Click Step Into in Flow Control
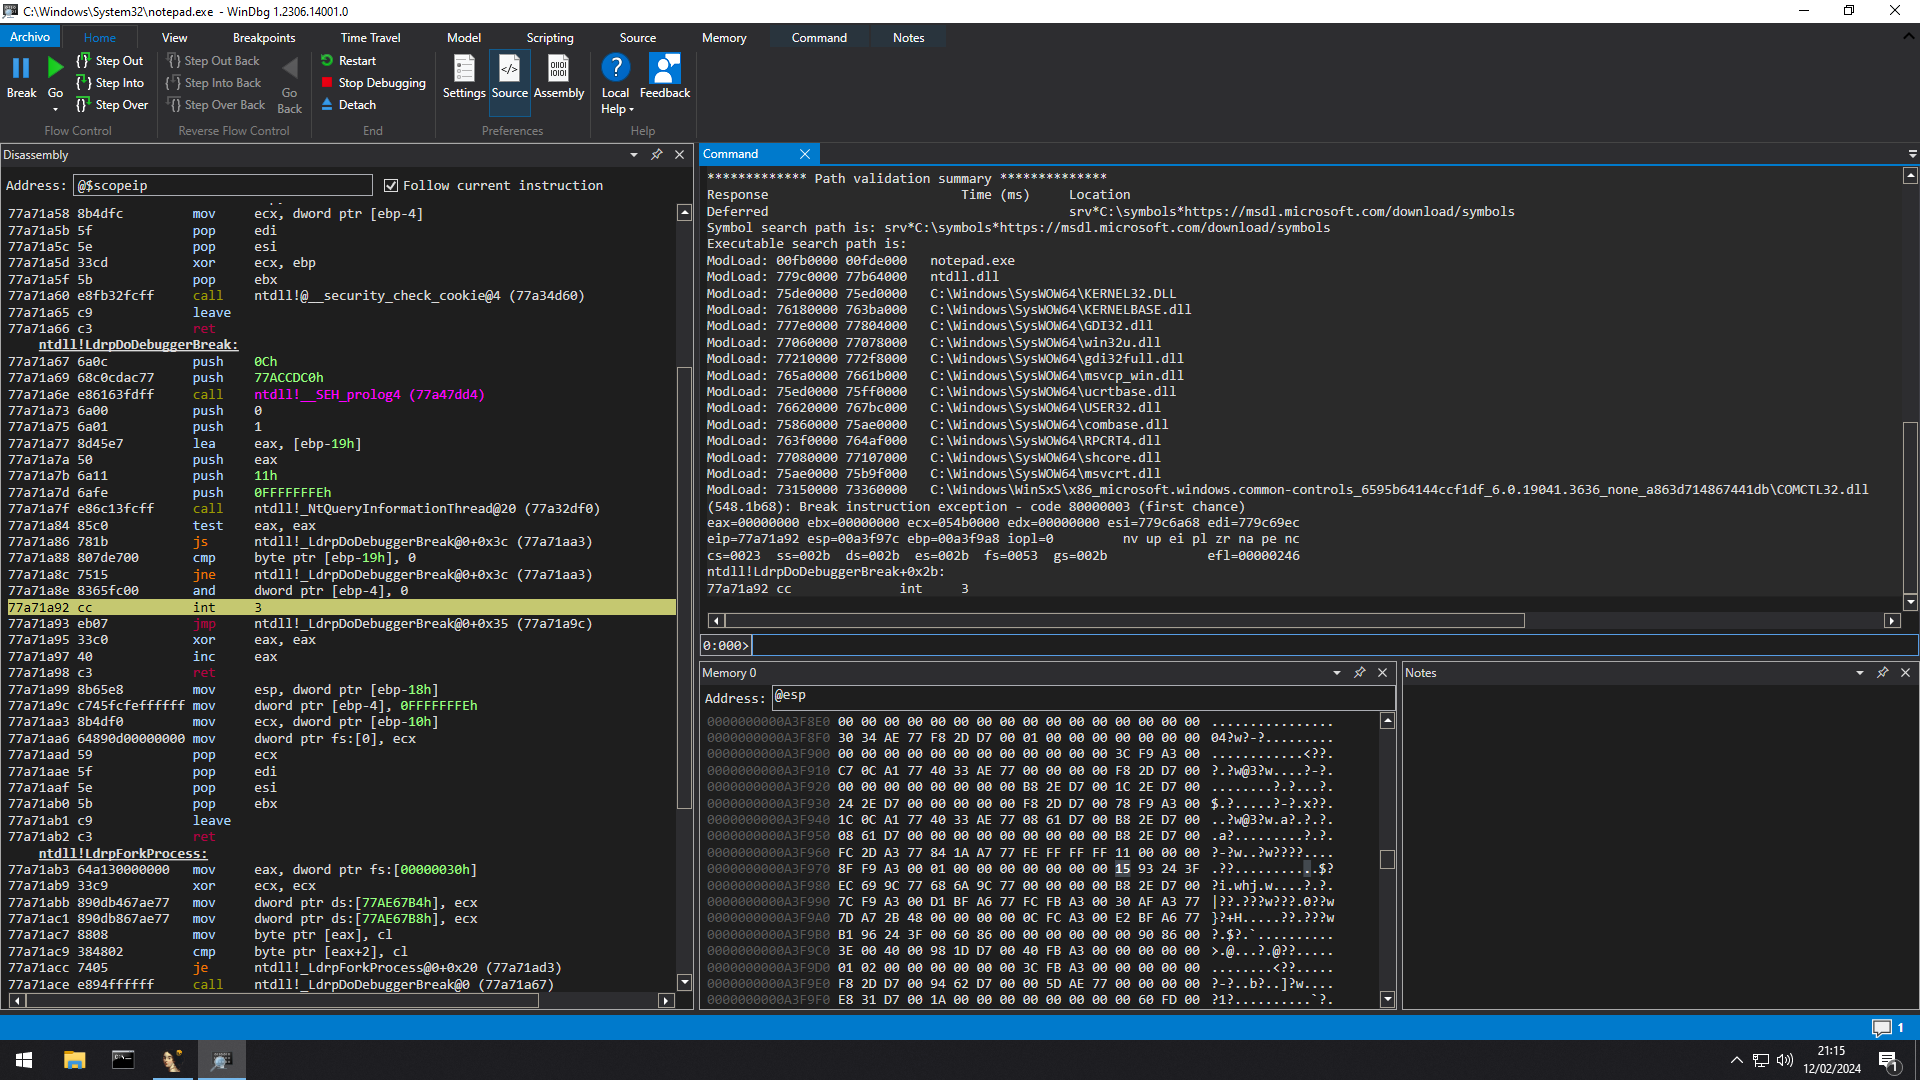The image size is (1920, 1080). [110, 83]
